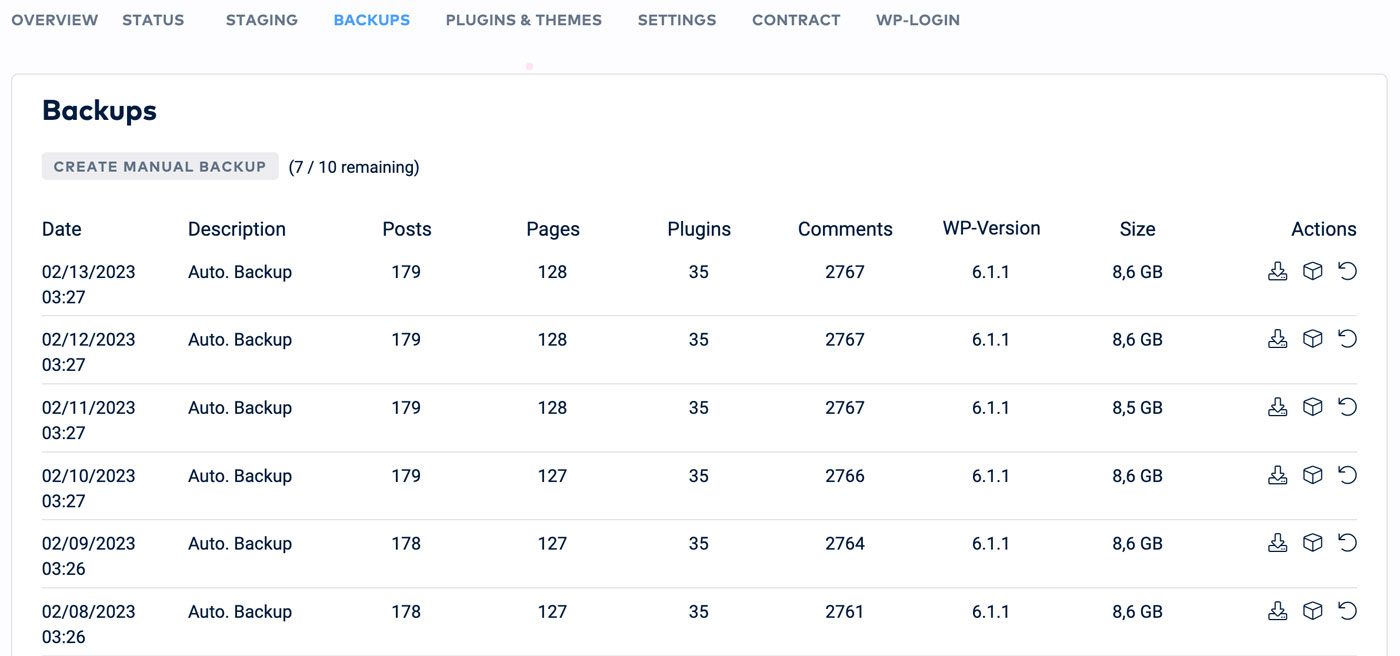The height and width of the screenshot is (656, 1400).
Task: Download the 02/12/2023 backup
Action: 1277,339
